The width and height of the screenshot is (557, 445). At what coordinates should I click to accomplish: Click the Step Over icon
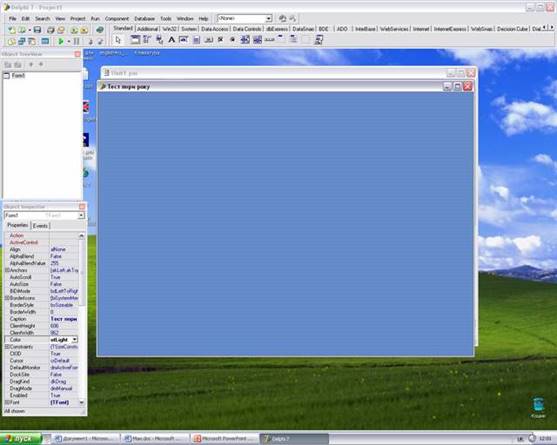101,42
